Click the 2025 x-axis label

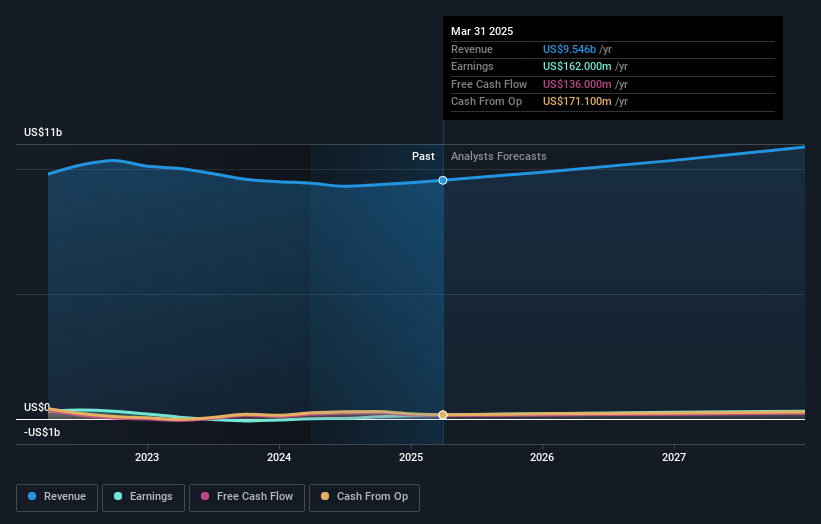[411, 457]
